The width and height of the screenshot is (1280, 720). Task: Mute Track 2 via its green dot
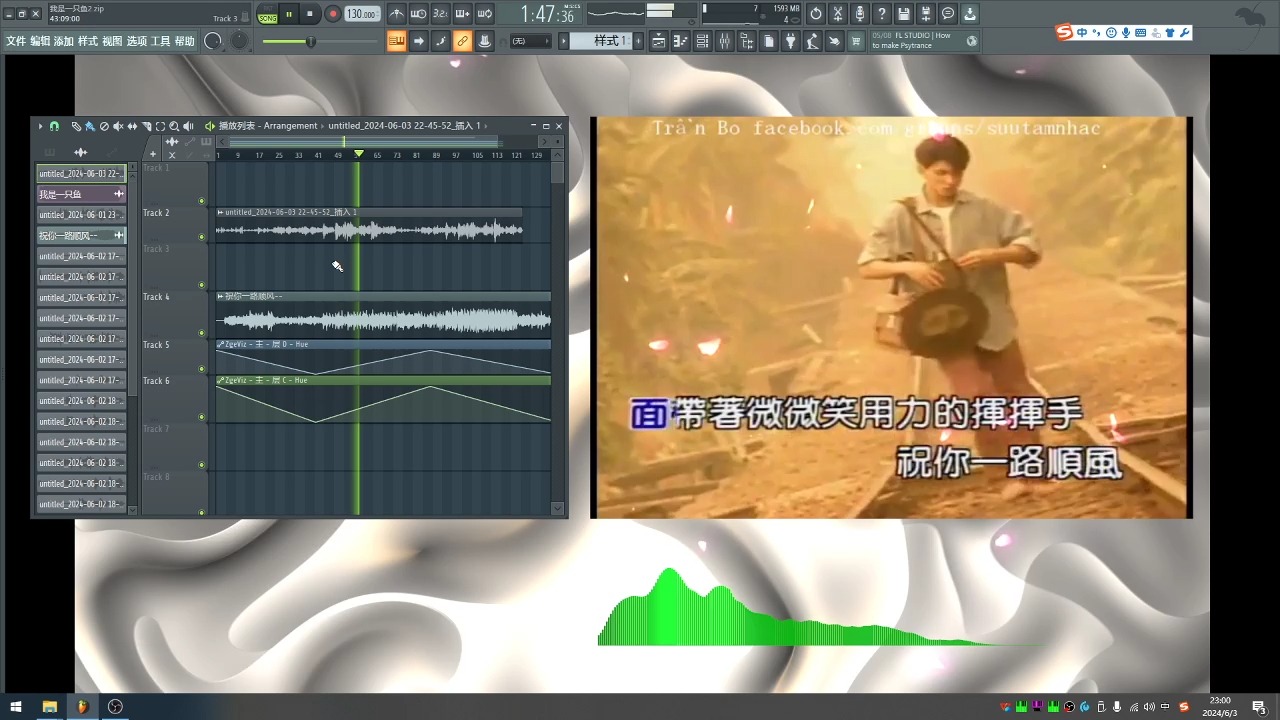click(x=201, y=237)
